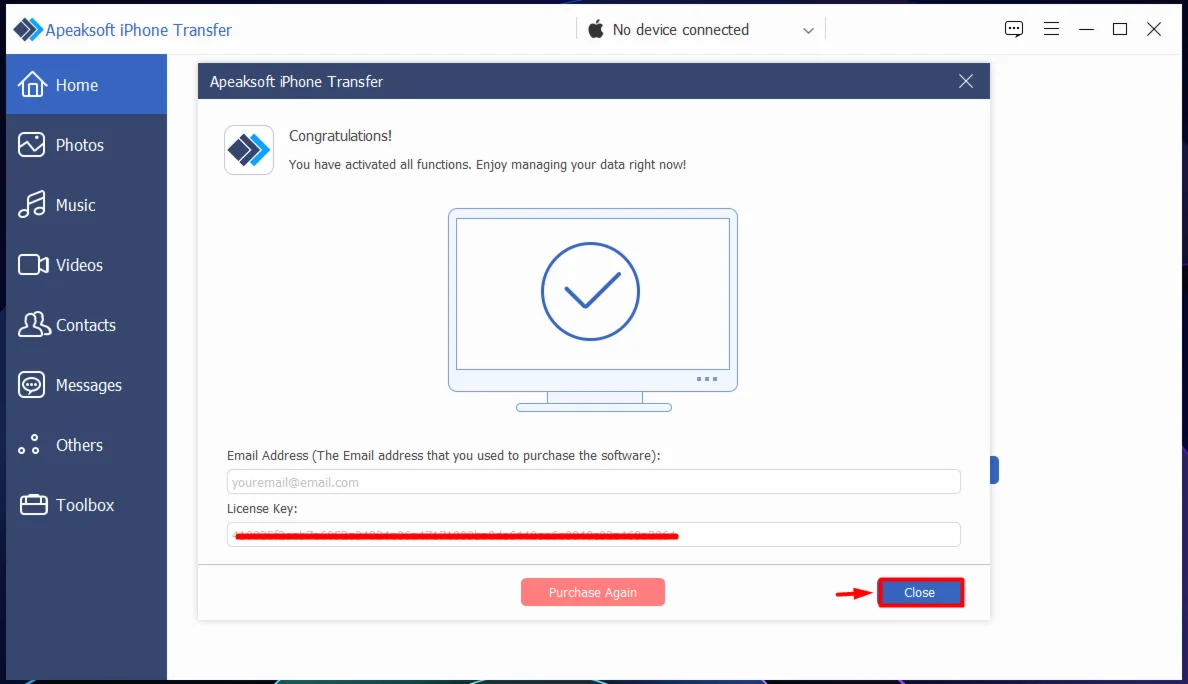Screen dimensions: 1188x684
Task: Minimize the main application window
Action: [1086, 29]
